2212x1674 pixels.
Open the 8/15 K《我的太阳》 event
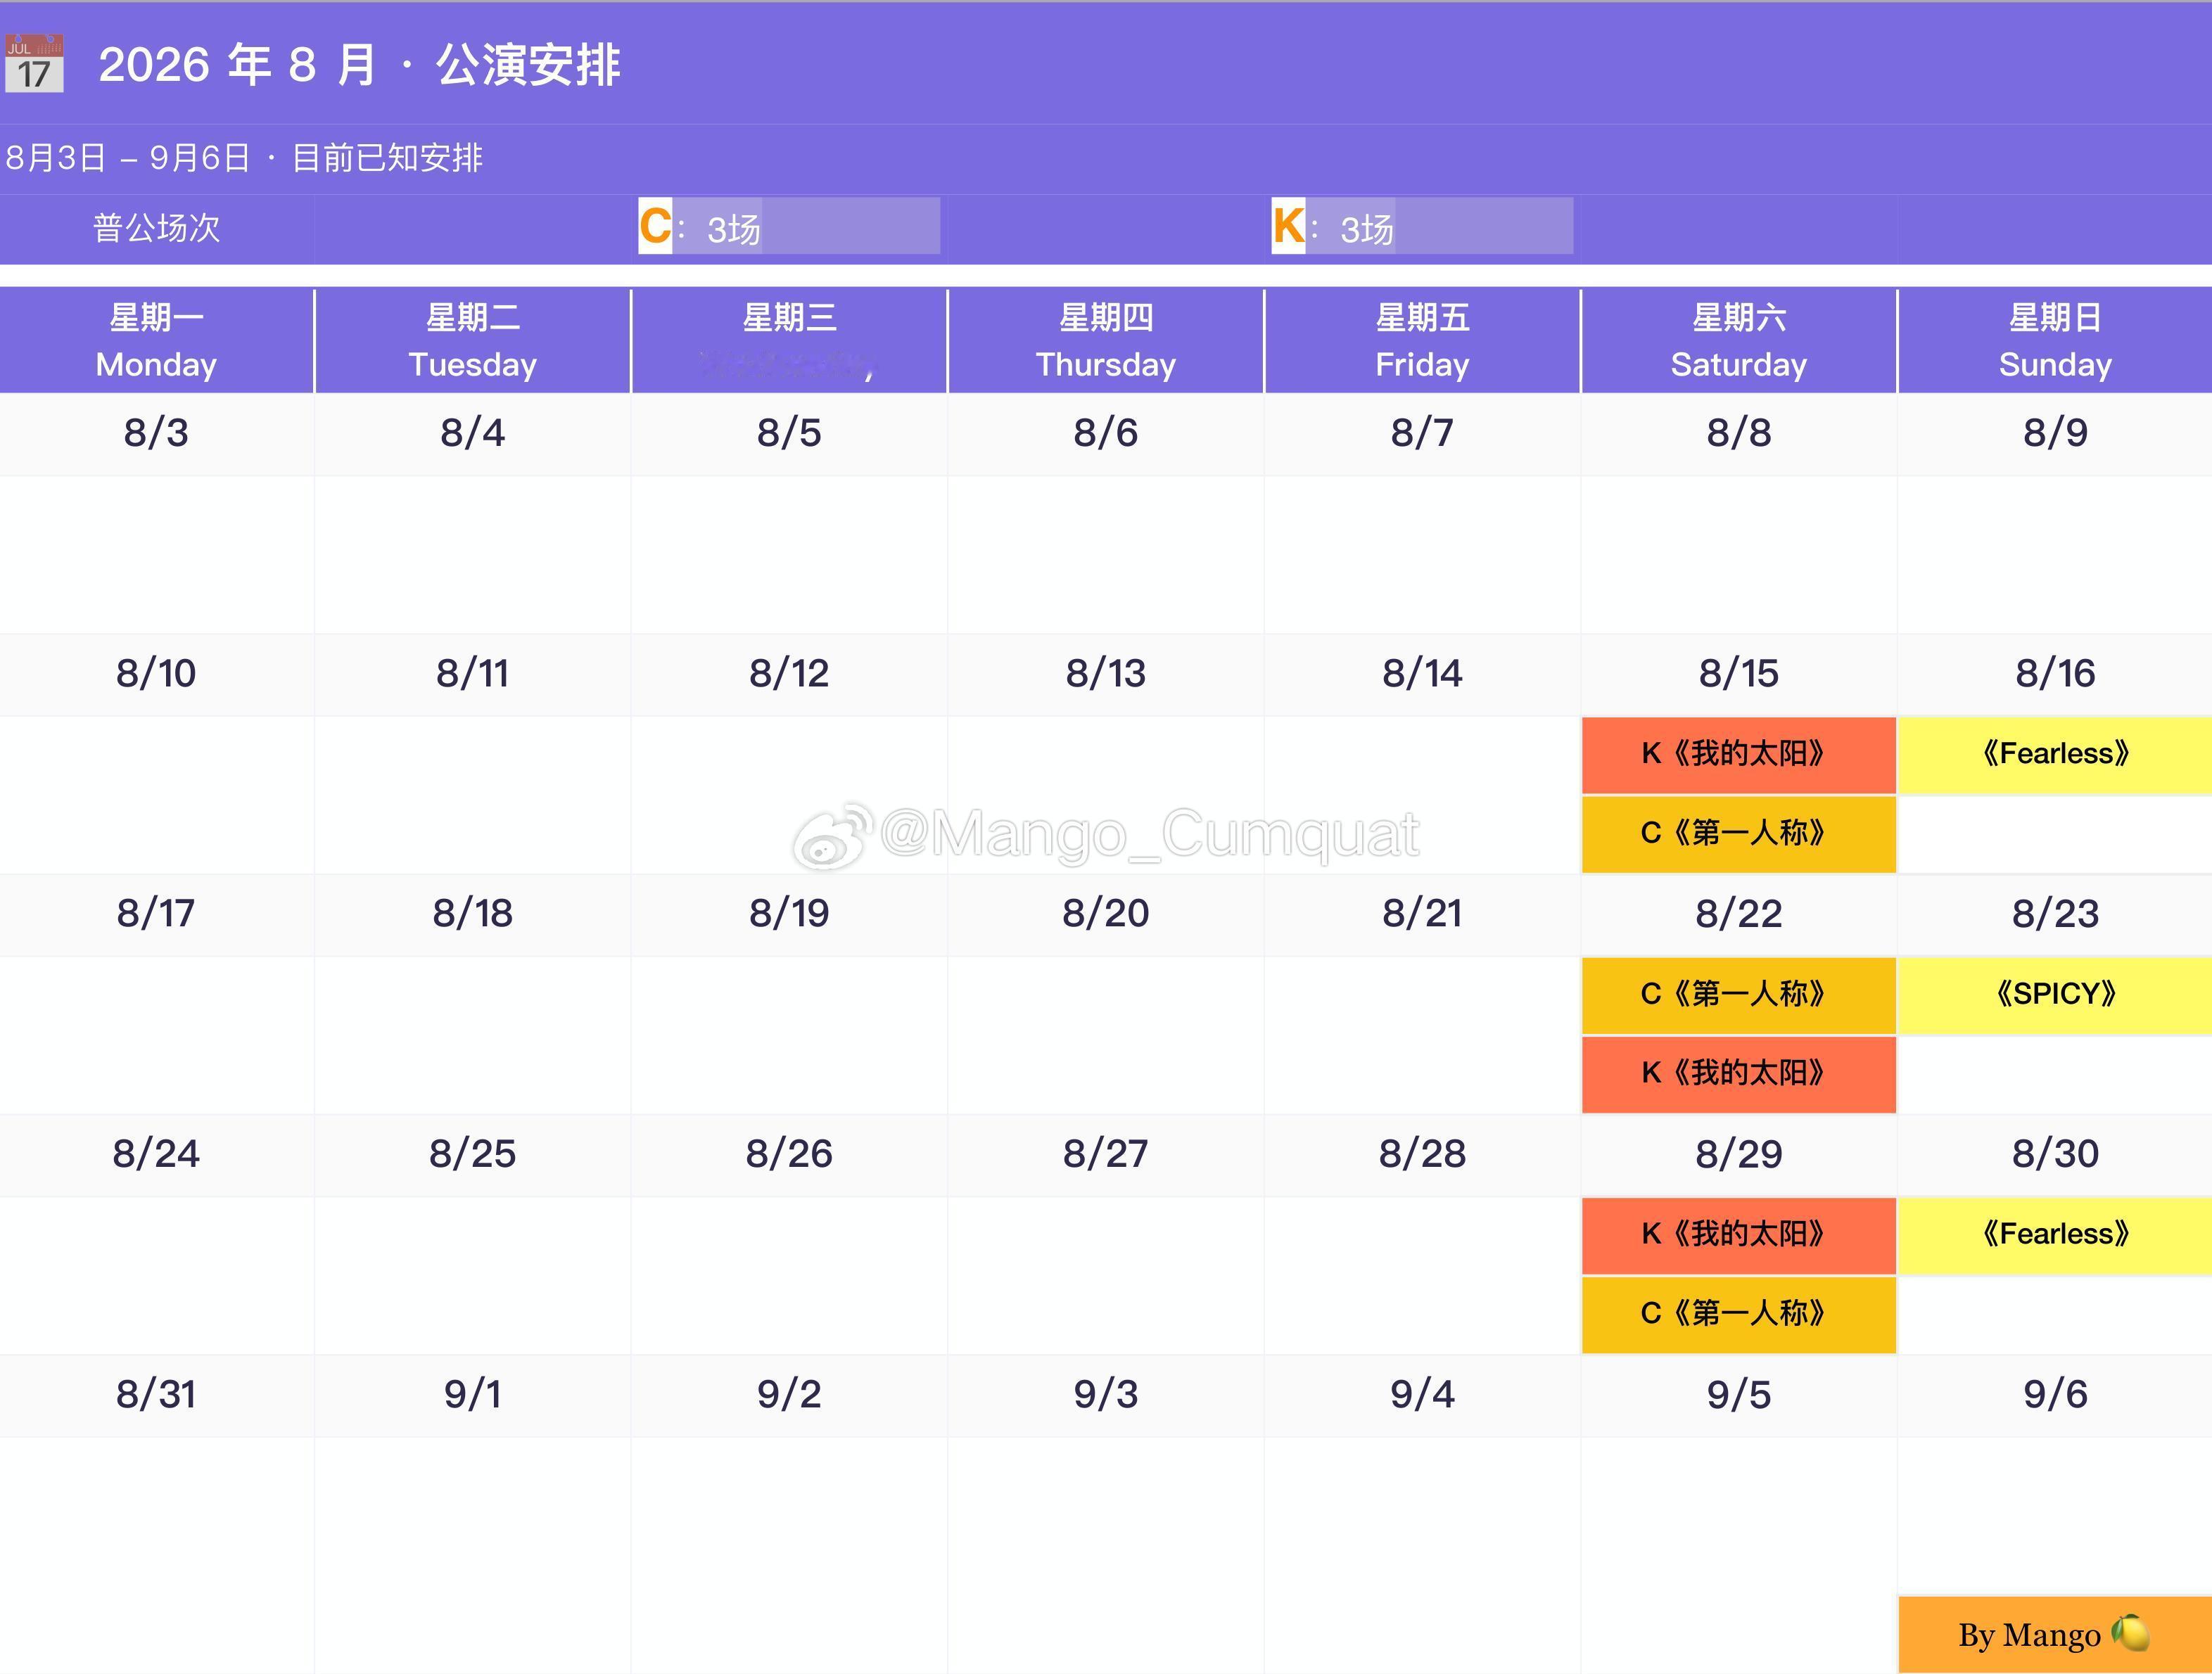(x=1739, y=755)
